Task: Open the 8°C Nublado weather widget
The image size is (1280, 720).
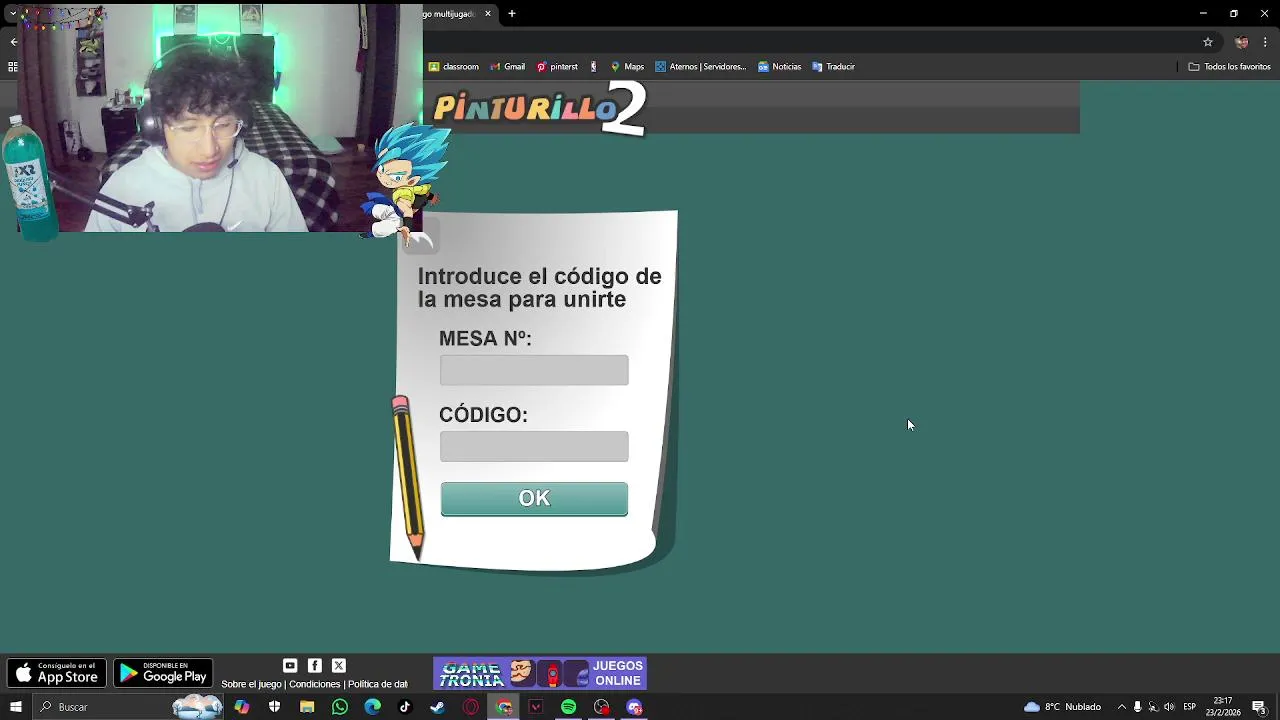Action: pos(1063,707)
